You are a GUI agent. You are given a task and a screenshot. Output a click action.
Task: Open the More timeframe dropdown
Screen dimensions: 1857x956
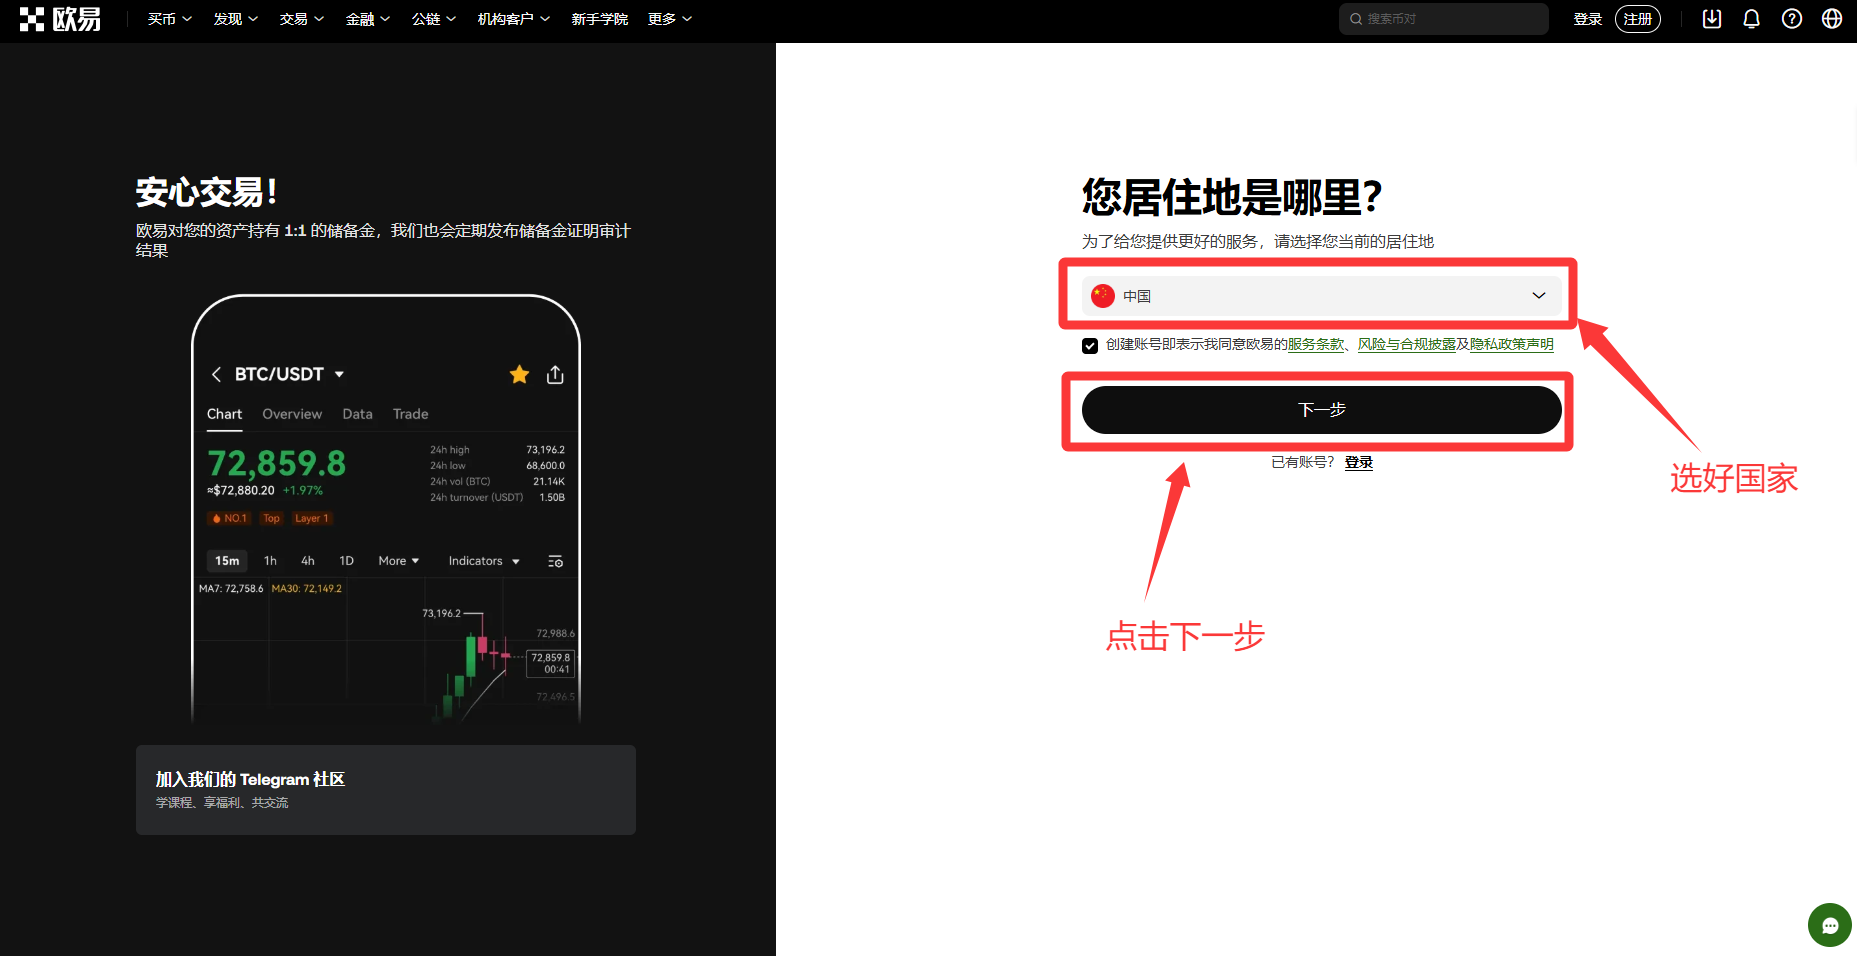point(399,561)
